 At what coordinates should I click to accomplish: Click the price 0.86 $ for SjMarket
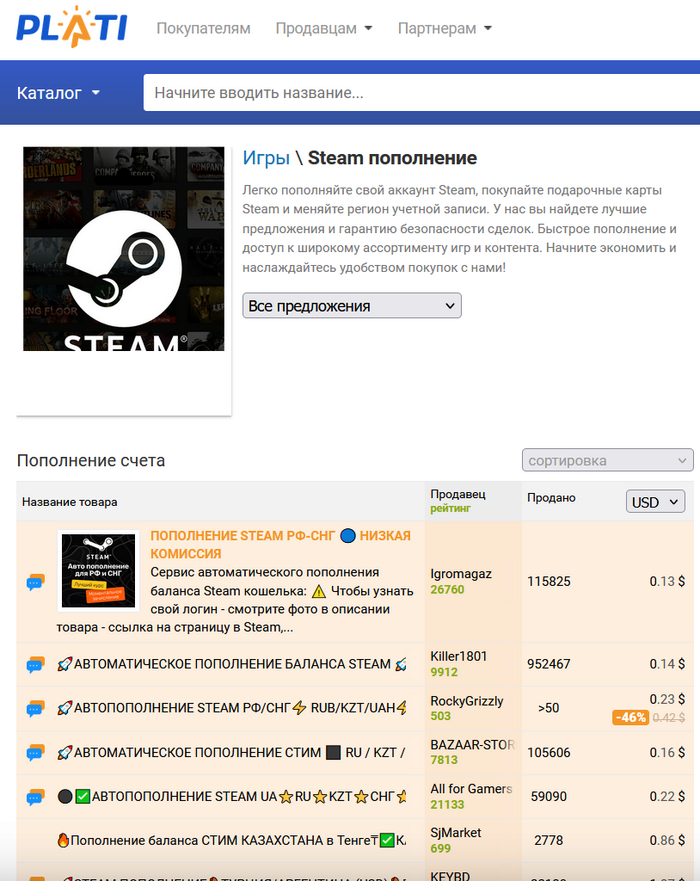click(667, 841)
